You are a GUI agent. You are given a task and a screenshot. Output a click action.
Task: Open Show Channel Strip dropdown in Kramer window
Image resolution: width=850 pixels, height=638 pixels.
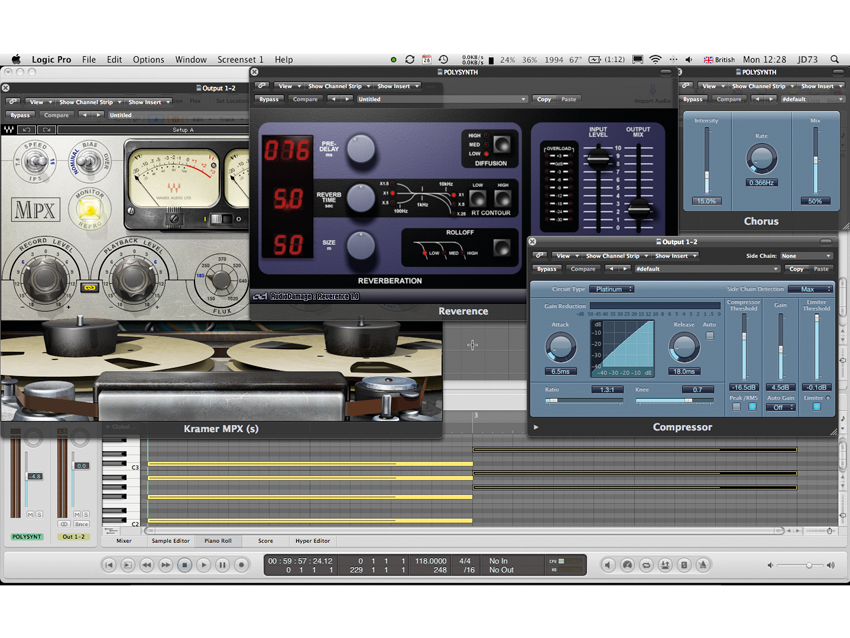pyautogui.click(x=89, y=101)
